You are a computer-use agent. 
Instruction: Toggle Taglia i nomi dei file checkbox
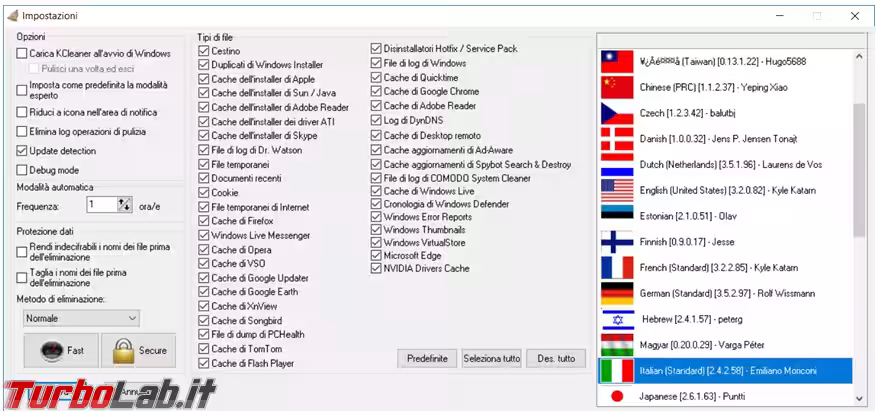point(22,278)
